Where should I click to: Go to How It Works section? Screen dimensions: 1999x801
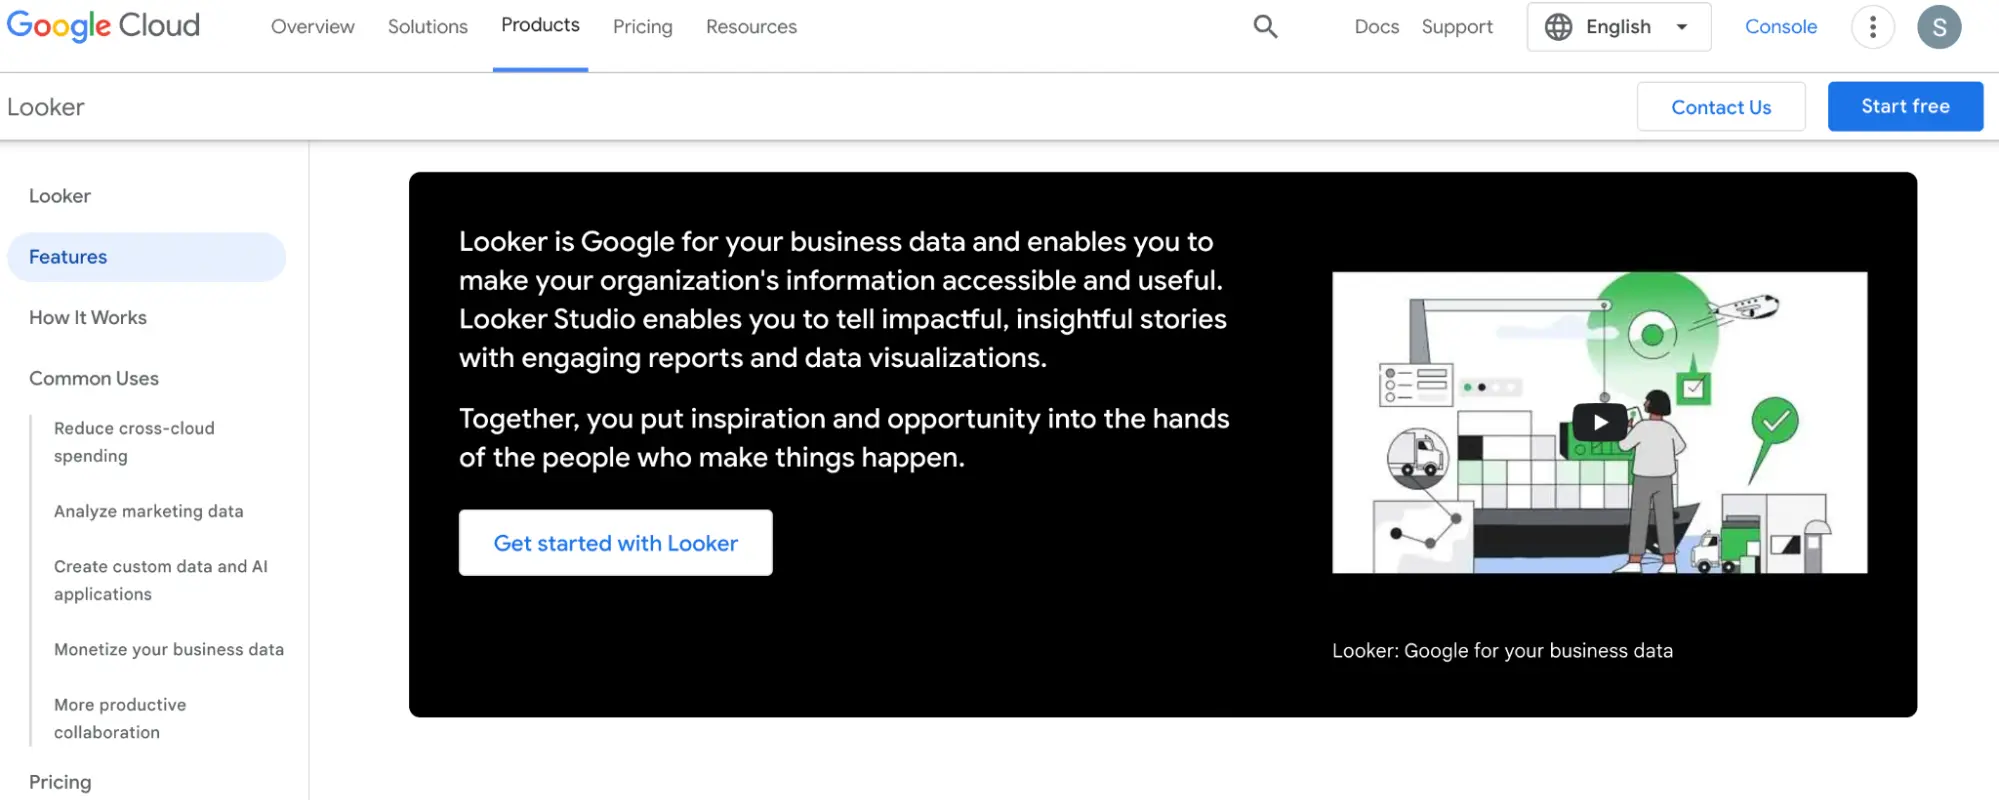click(x=87, y=318)
